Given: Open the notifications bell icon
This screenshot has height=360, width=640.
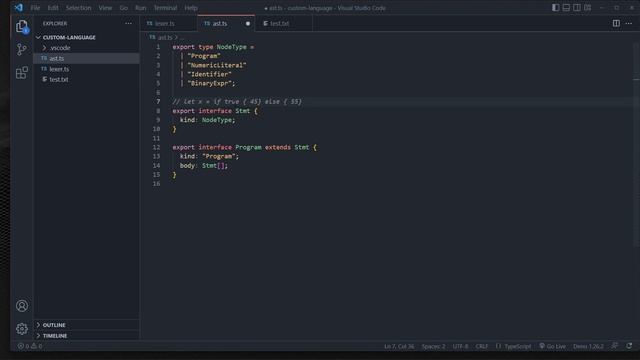Looking at the screenshot, I should [x=629, y=346].
